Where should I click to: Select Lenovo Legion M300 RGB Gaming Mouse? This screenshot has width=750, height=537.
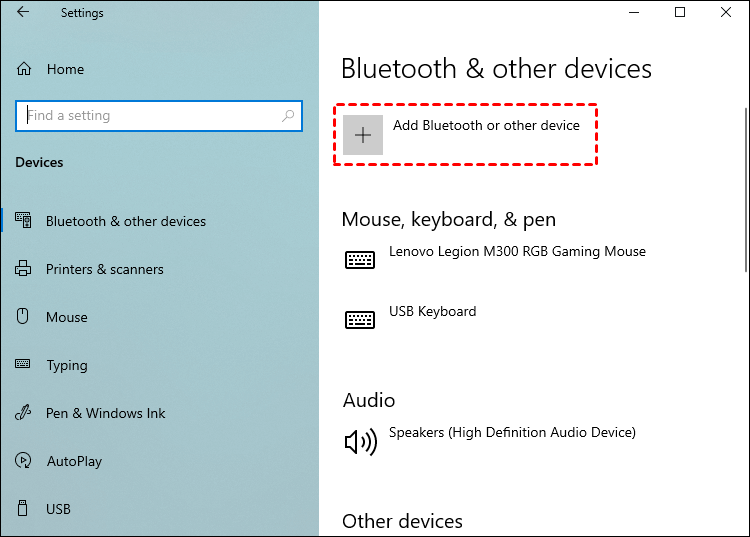tap(517, 252)
